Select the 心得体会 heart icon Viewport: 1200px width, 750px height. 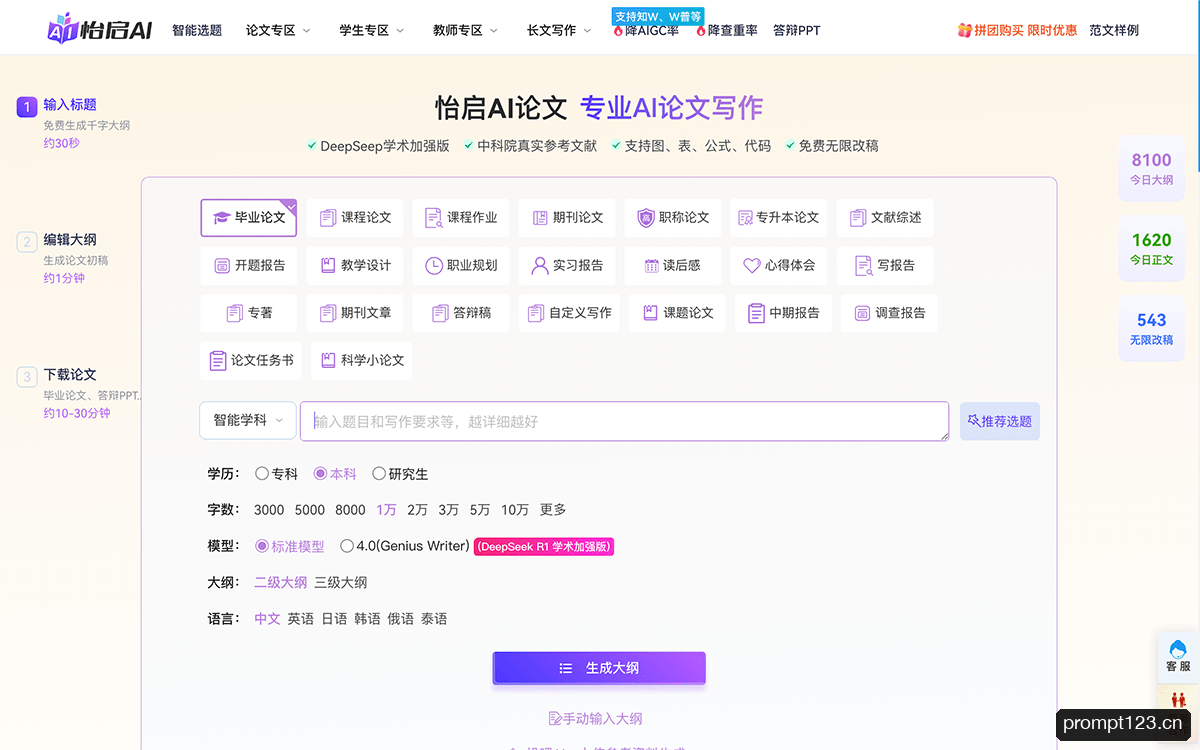point(752,265)
